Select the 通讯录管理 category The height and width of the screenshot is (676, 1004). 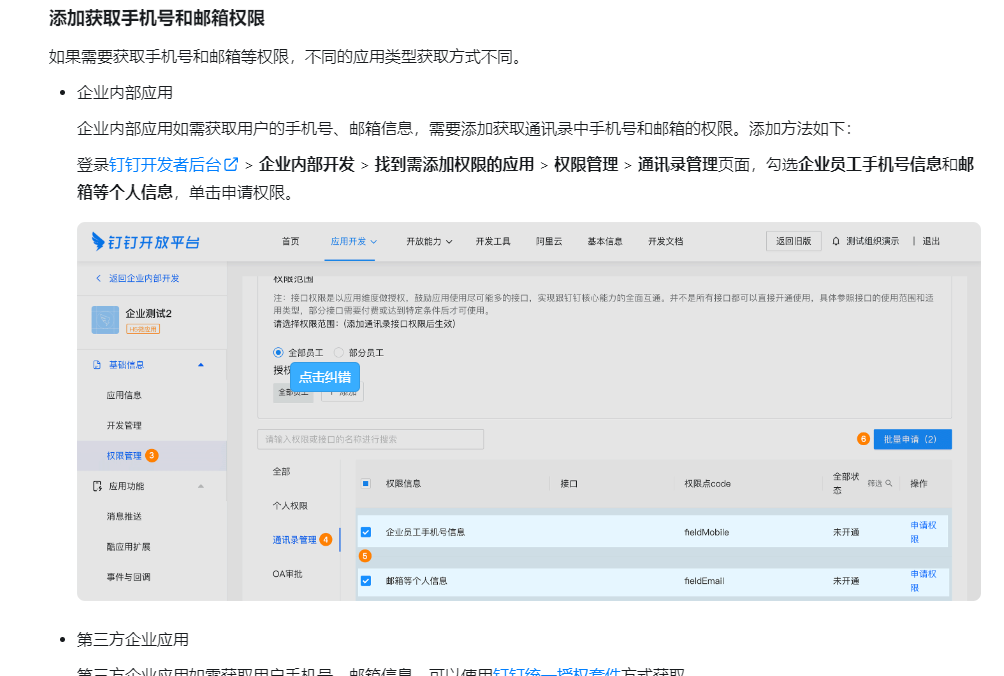click(x=295, y=540)
